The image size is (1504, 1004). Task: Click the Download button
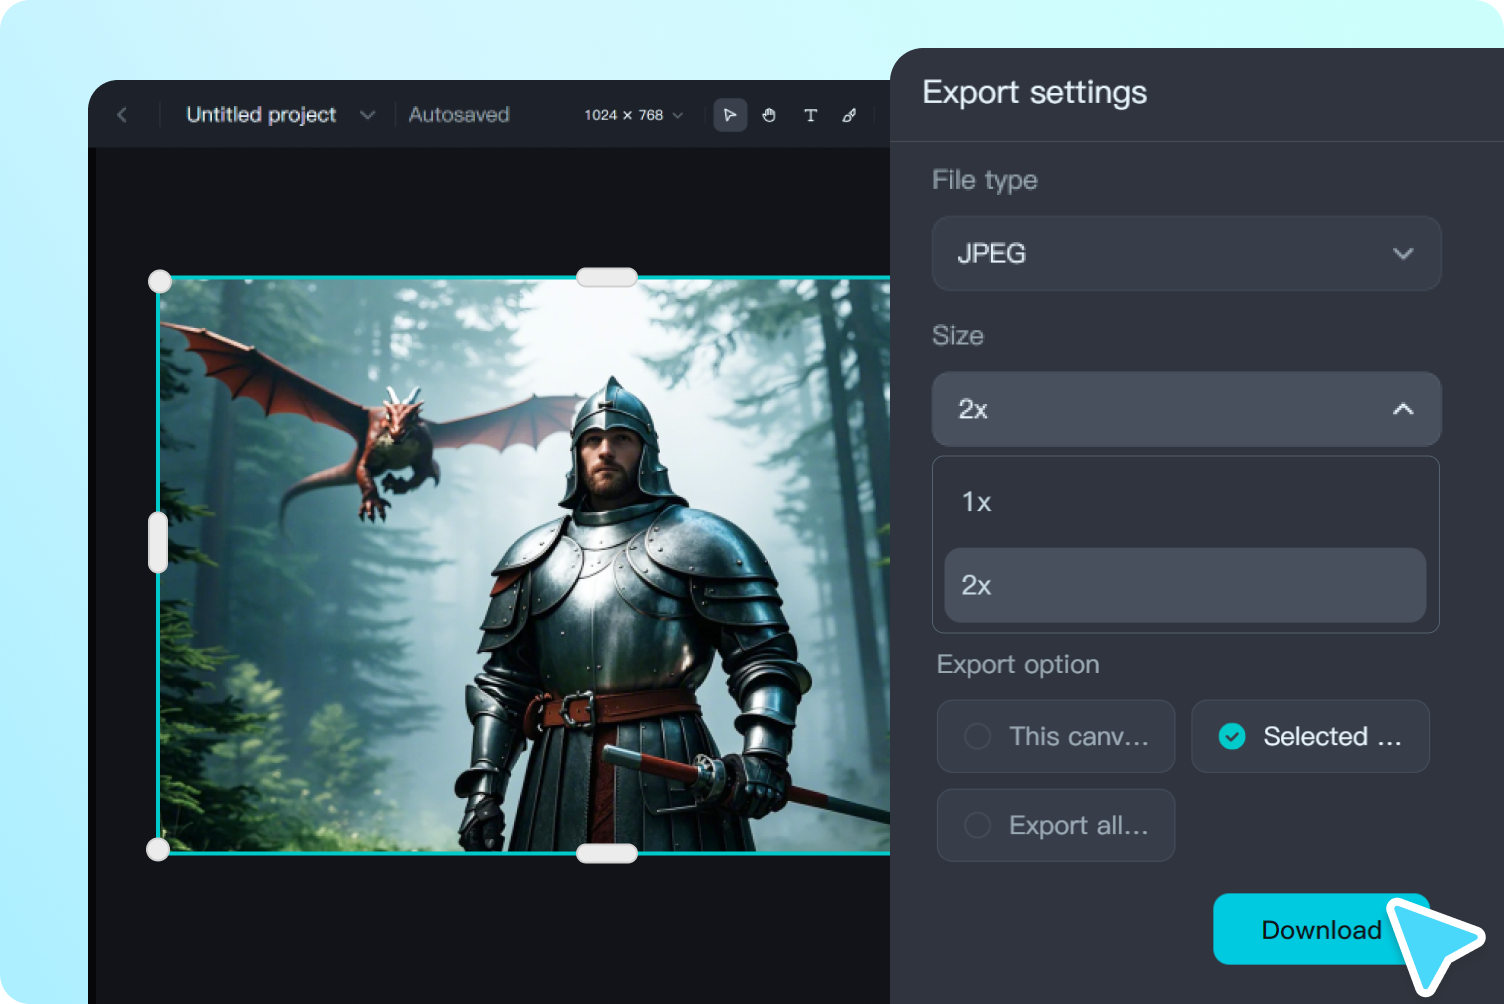[x=1321, y=929]
